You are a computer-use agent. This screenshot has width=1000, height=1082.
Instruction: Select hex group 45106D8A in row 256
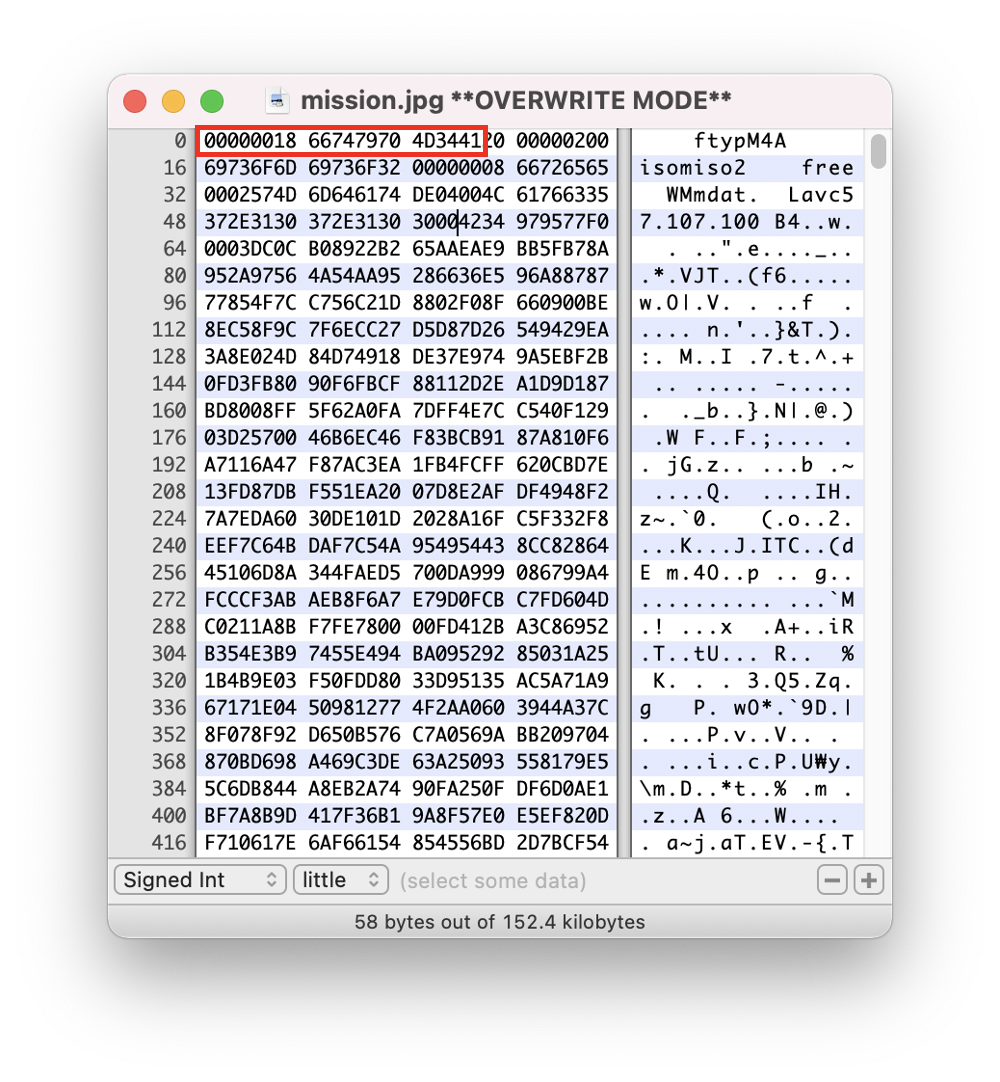tap(250, 572)
